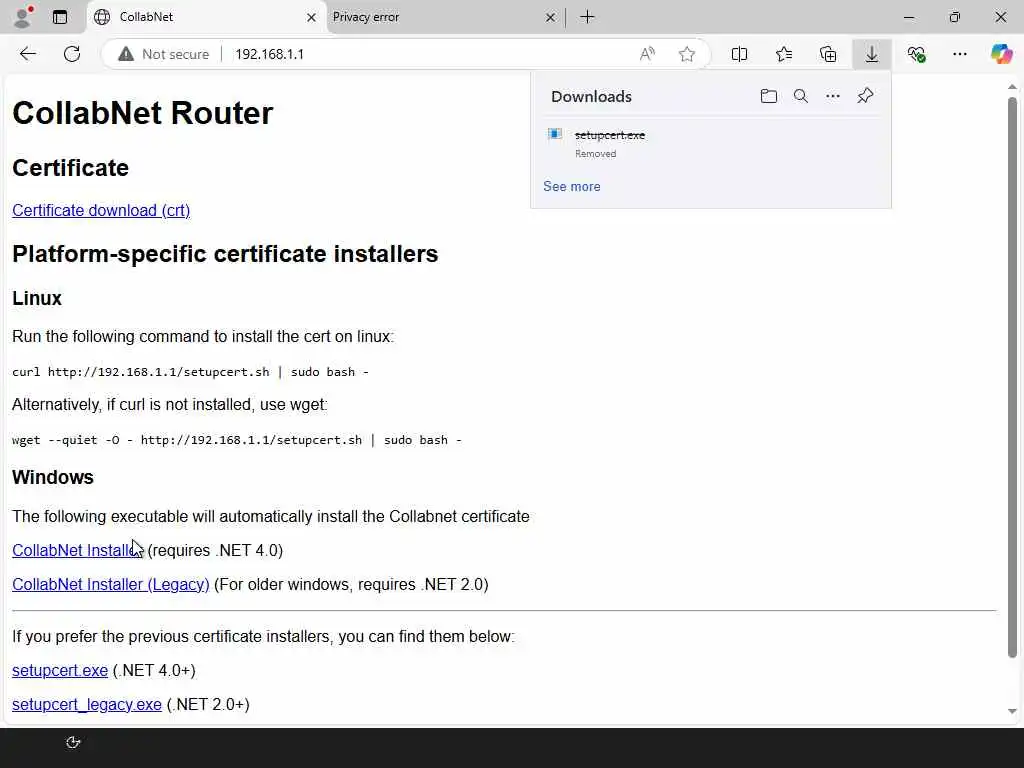This screenshot has height=768, width=1024.
Task: Add this page to favorites star
Action: [x=686, y=54]
